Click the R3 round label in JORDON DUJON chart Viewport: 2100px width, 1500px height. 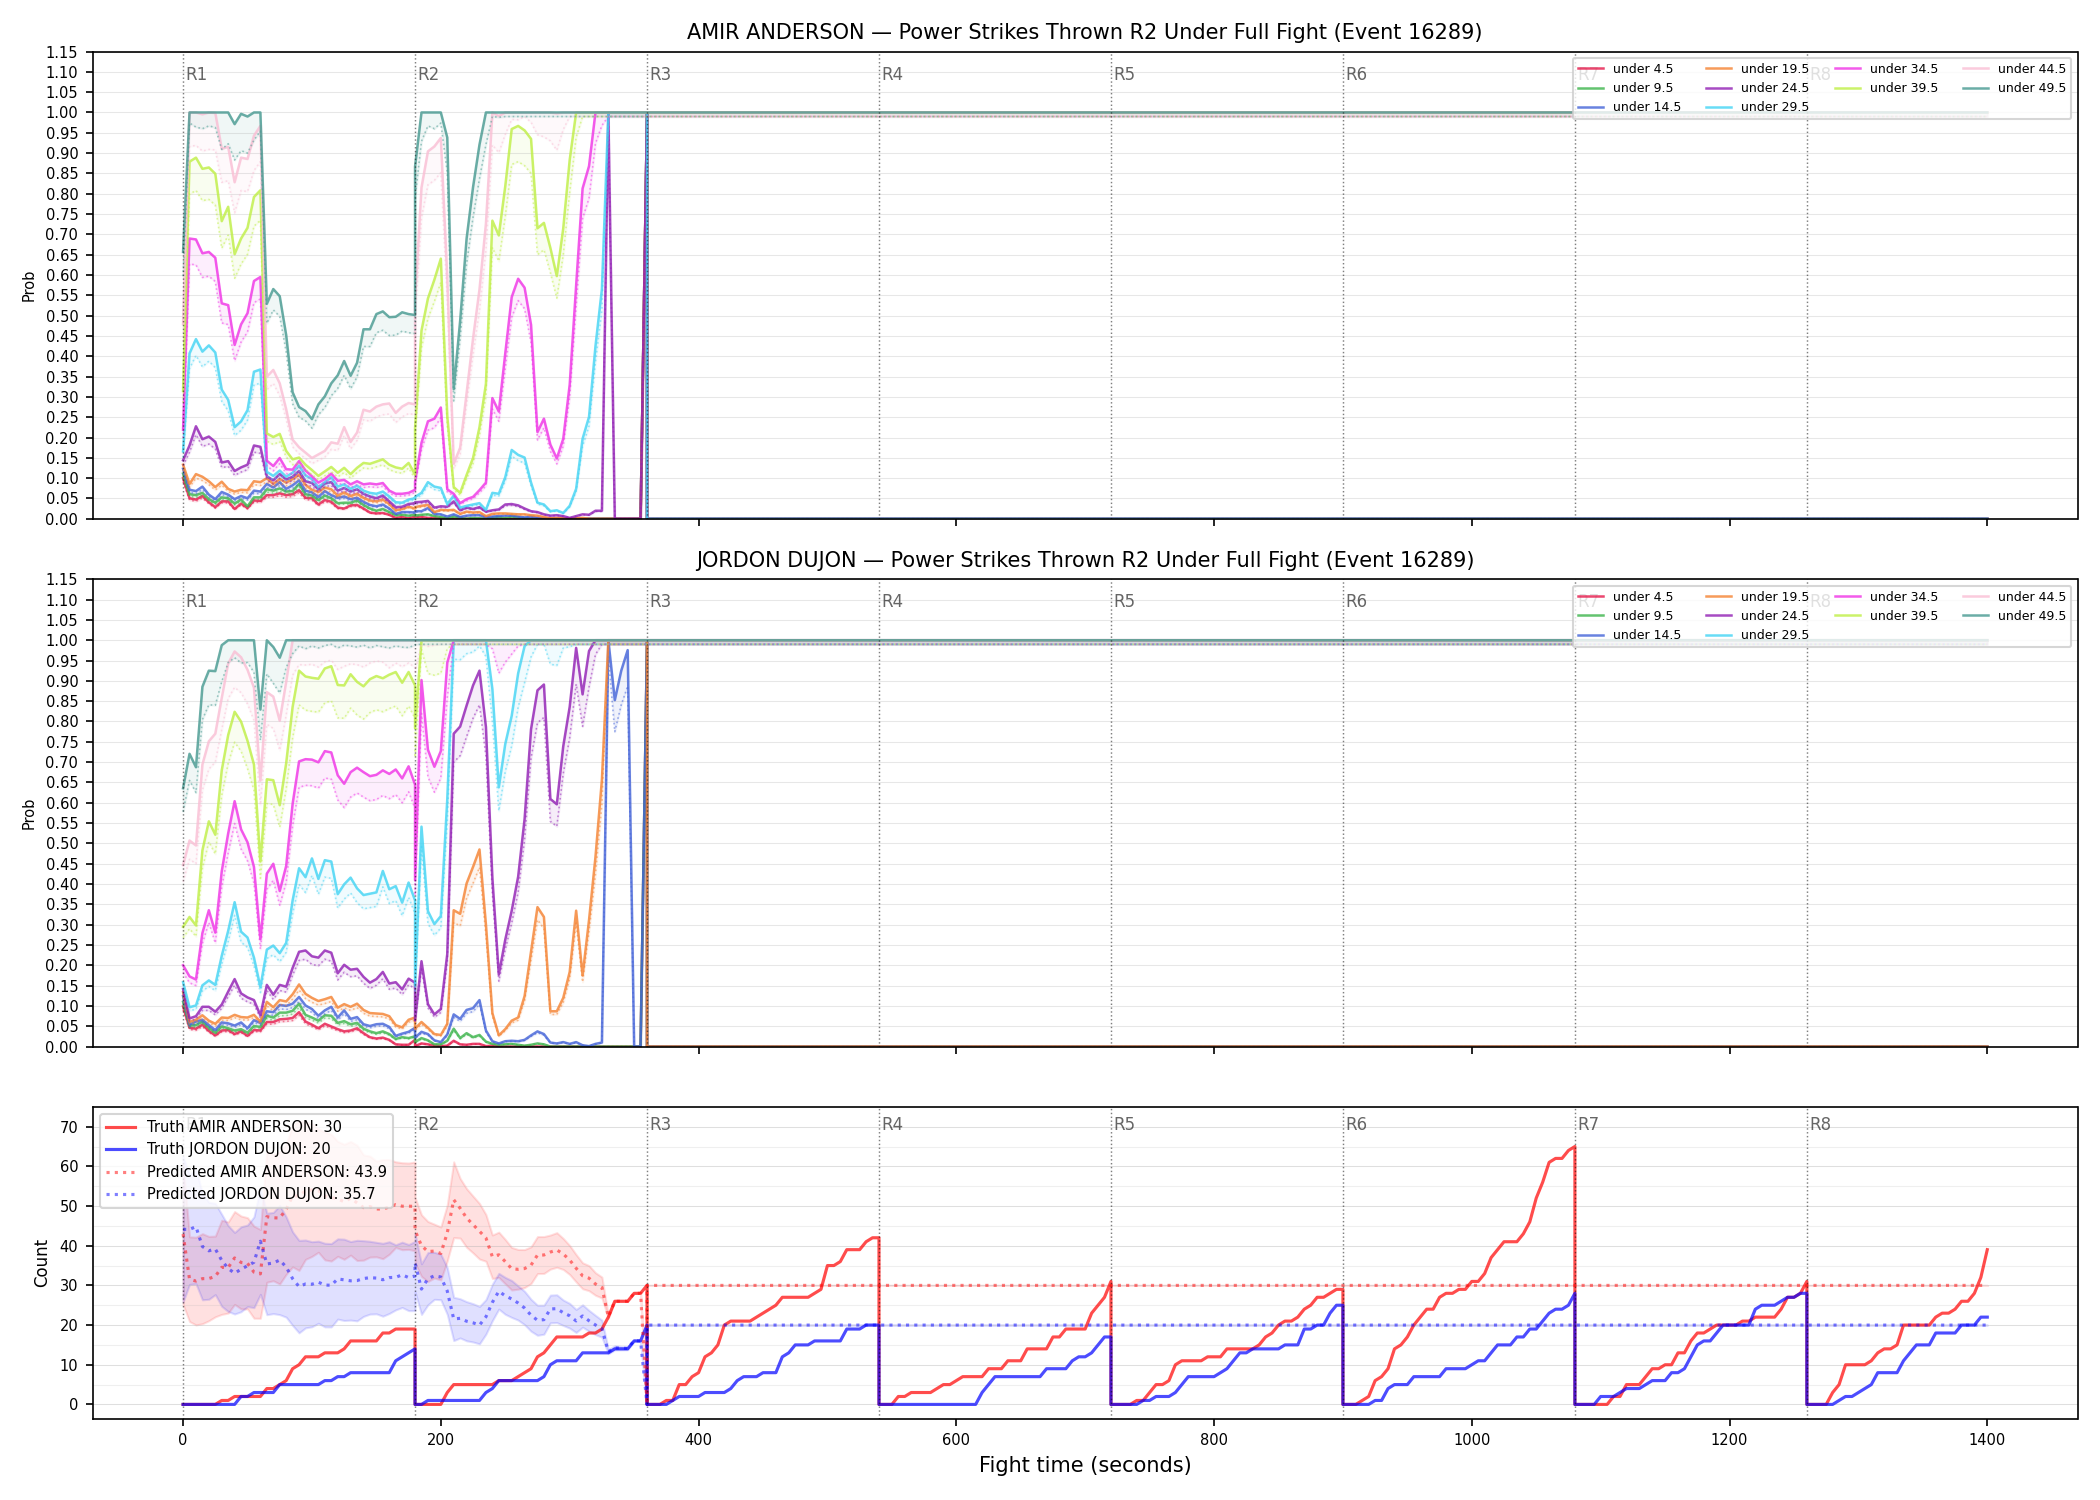pyautogui.click(x=660, y=601)
